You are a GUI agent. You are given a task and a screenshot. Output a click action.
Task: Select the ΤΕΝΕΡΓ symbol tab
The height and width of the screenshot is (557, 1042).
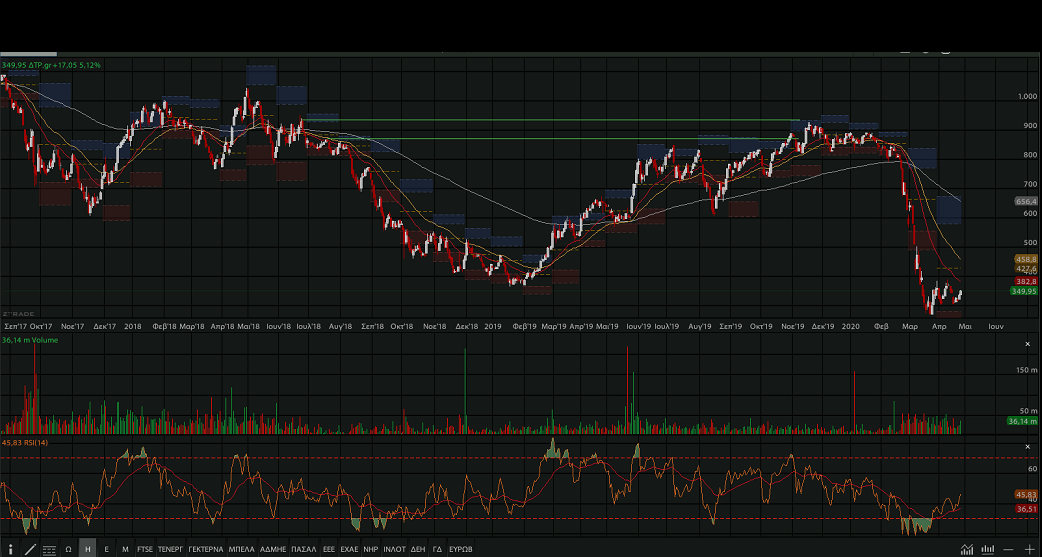click(x=171, y=549)
